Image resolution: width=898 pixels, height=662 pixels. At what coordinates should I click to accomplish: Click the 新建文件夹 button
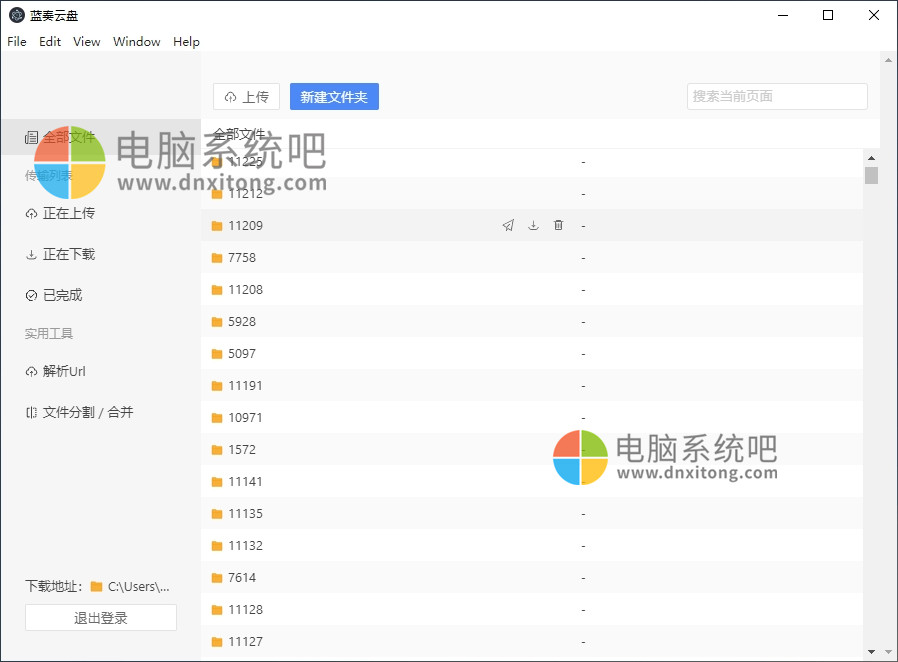[334, 96]
